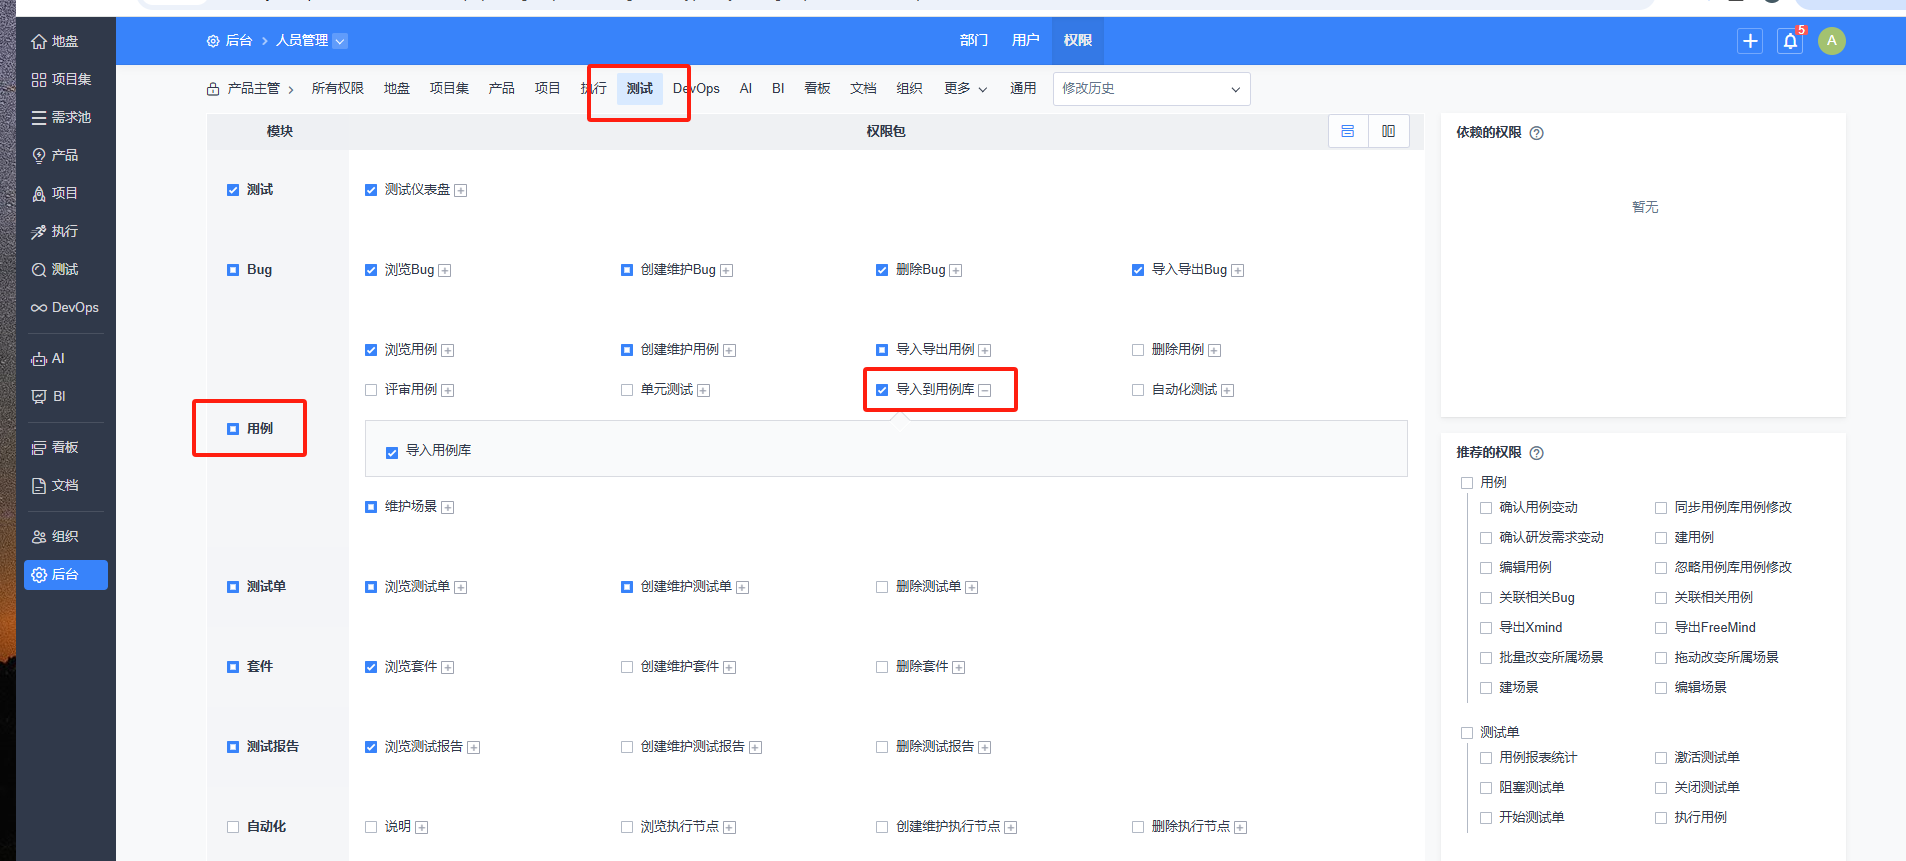Image resolution: width=1906 pixels, height=861 pixels.
Task: Click the notification bell icon
Action: coord(1790,41)
